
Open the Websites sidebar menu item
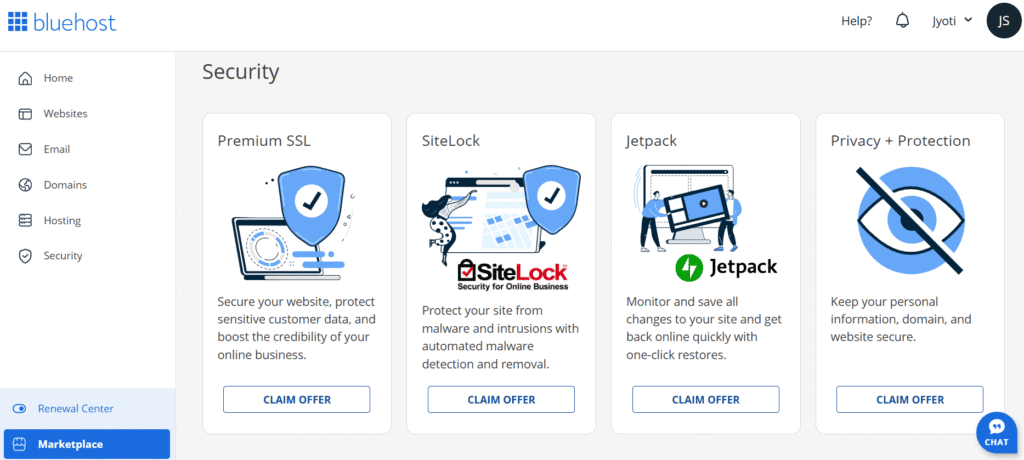point(65,114)
